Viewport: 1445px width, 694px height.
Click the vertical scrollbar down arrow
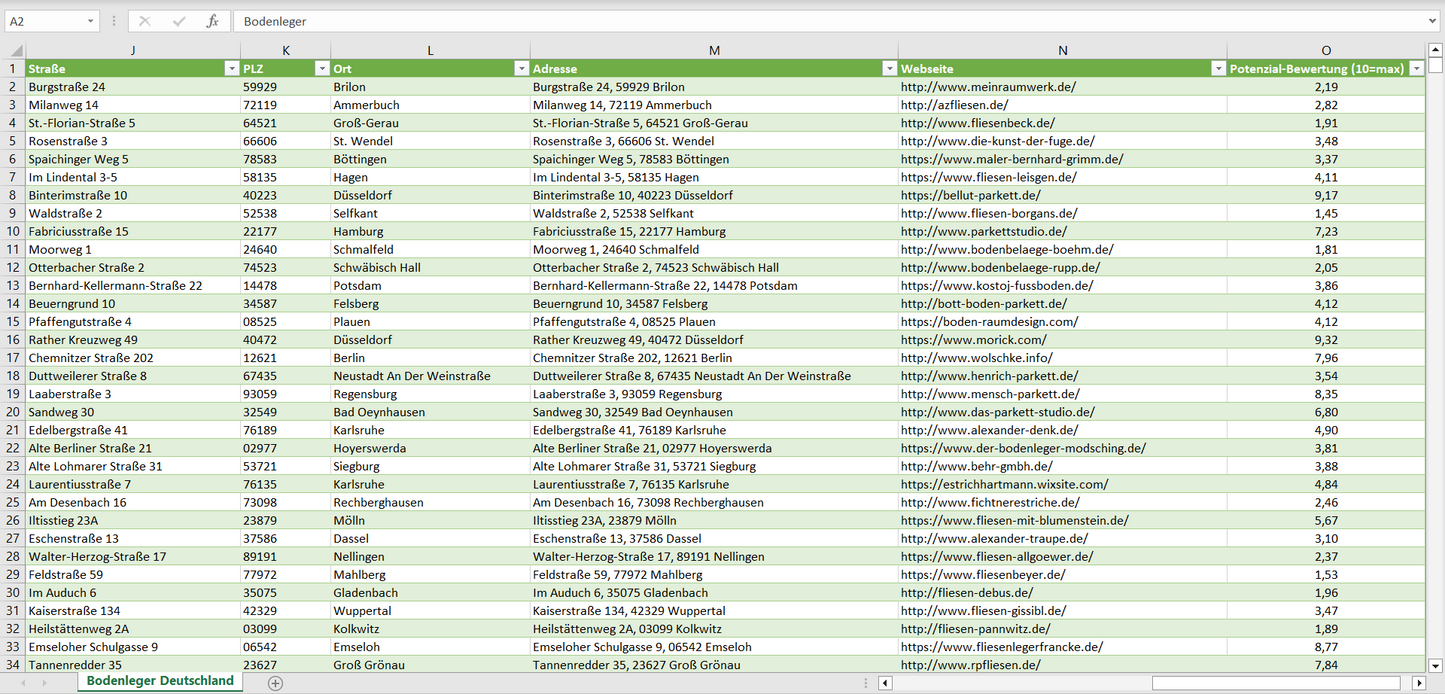coord(1435,665)
